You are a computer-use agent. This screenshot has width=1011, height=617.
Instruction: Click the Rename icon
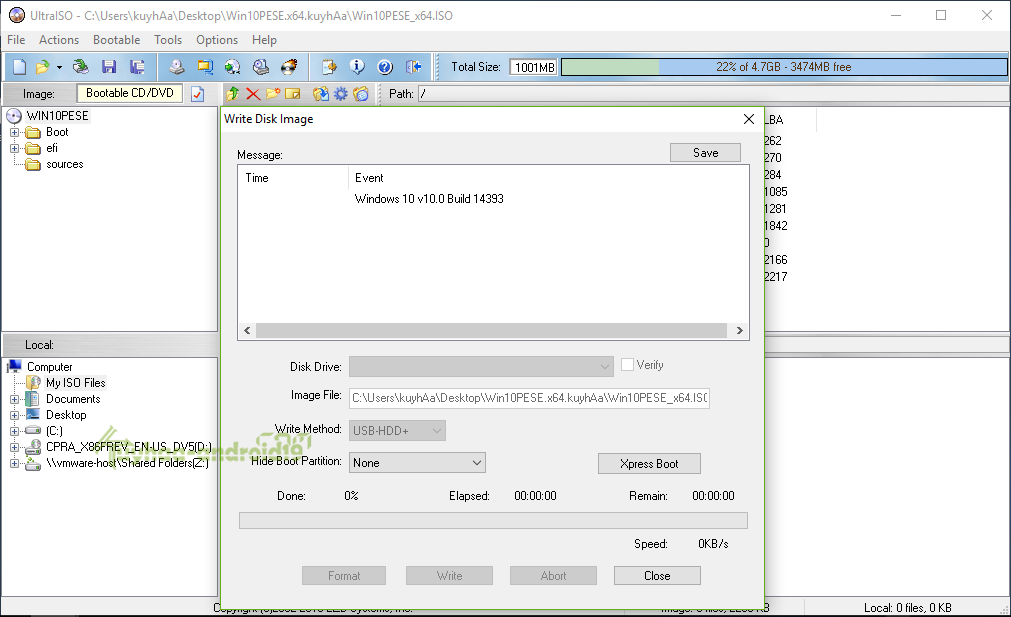(x=293, y=94)
